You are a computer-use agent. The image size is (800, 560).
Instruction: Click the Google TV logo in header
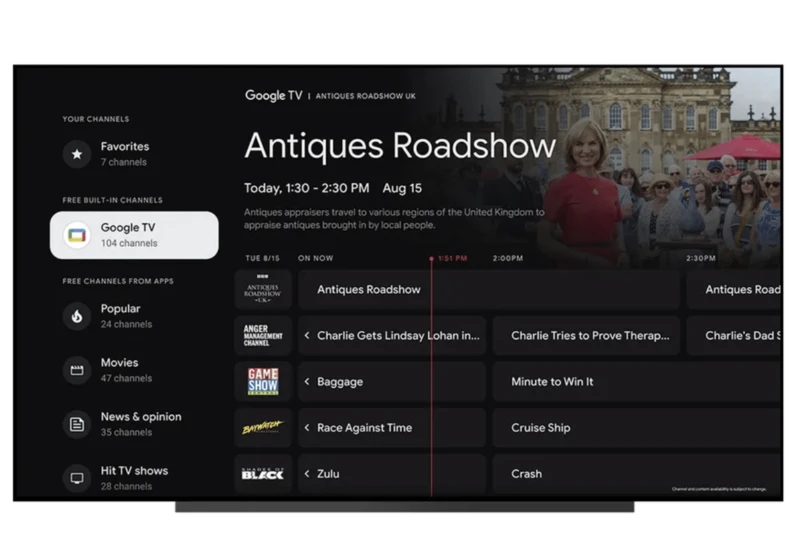click(x=273, y=95)
